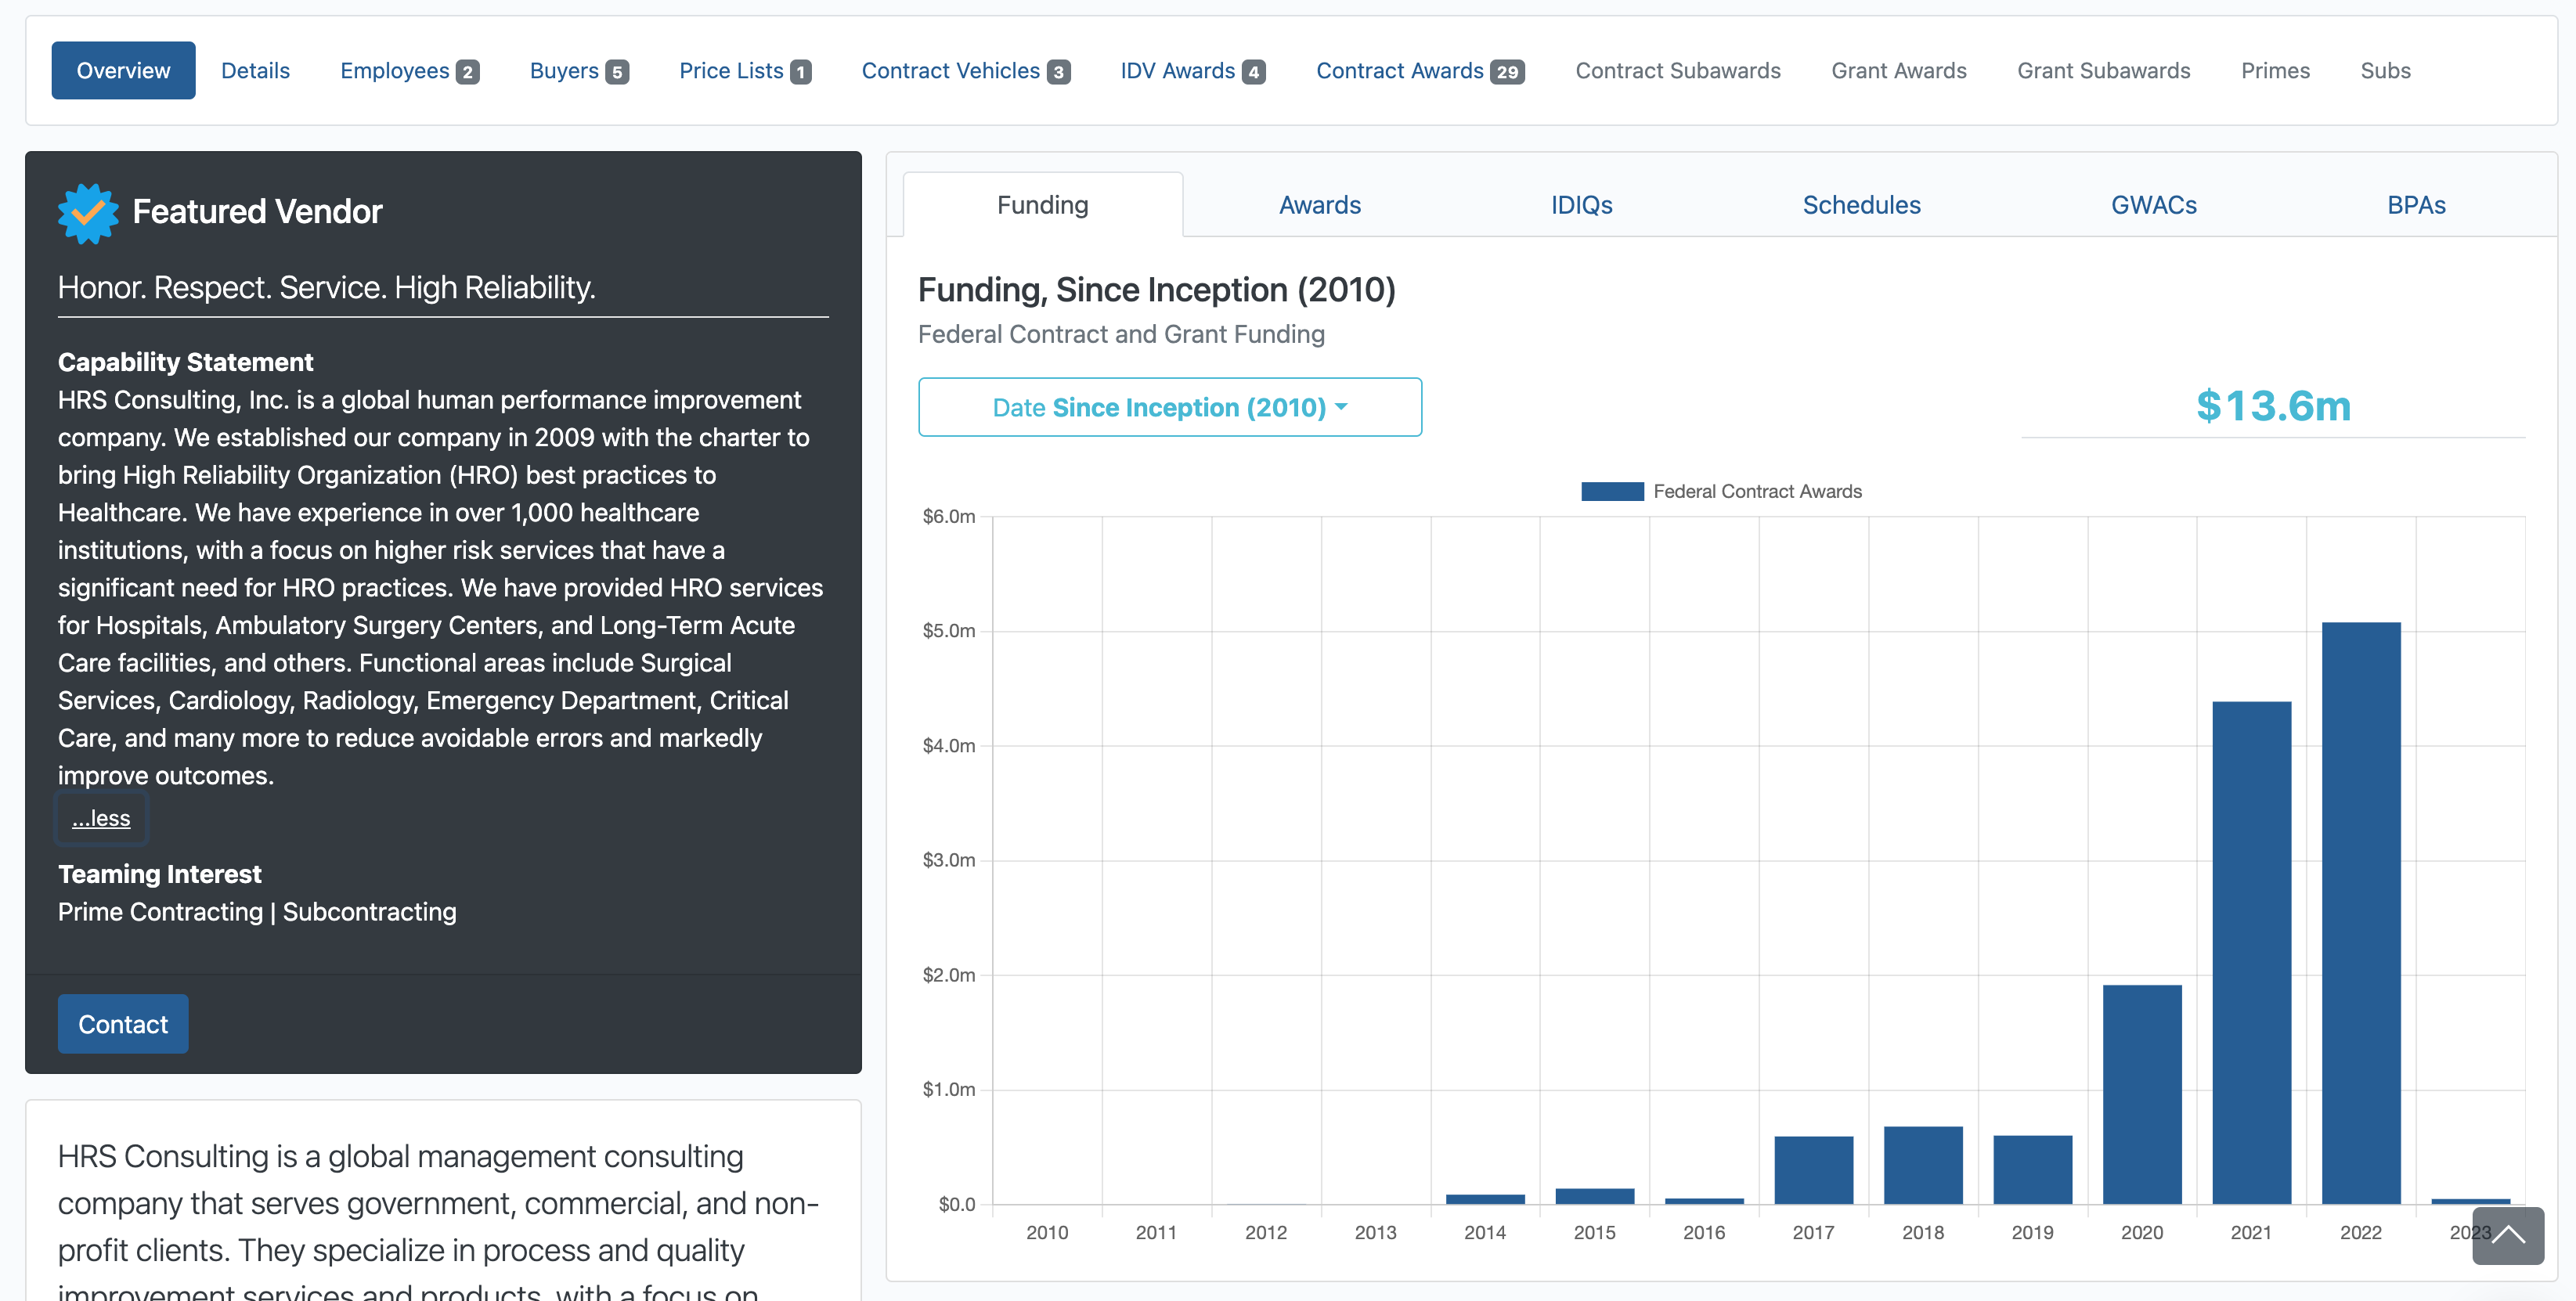Open the IDV Awards tab
The image size is (2576, 1301).
pos(1193,70)
